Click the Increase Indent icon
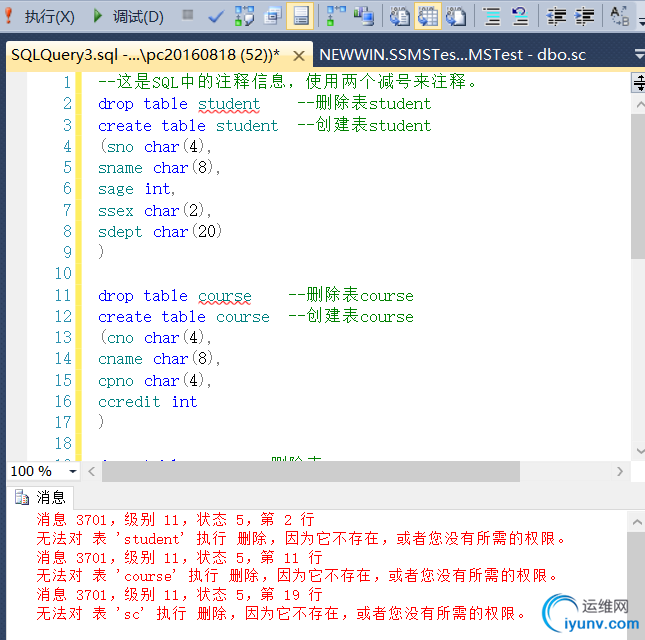 point(584,16)
